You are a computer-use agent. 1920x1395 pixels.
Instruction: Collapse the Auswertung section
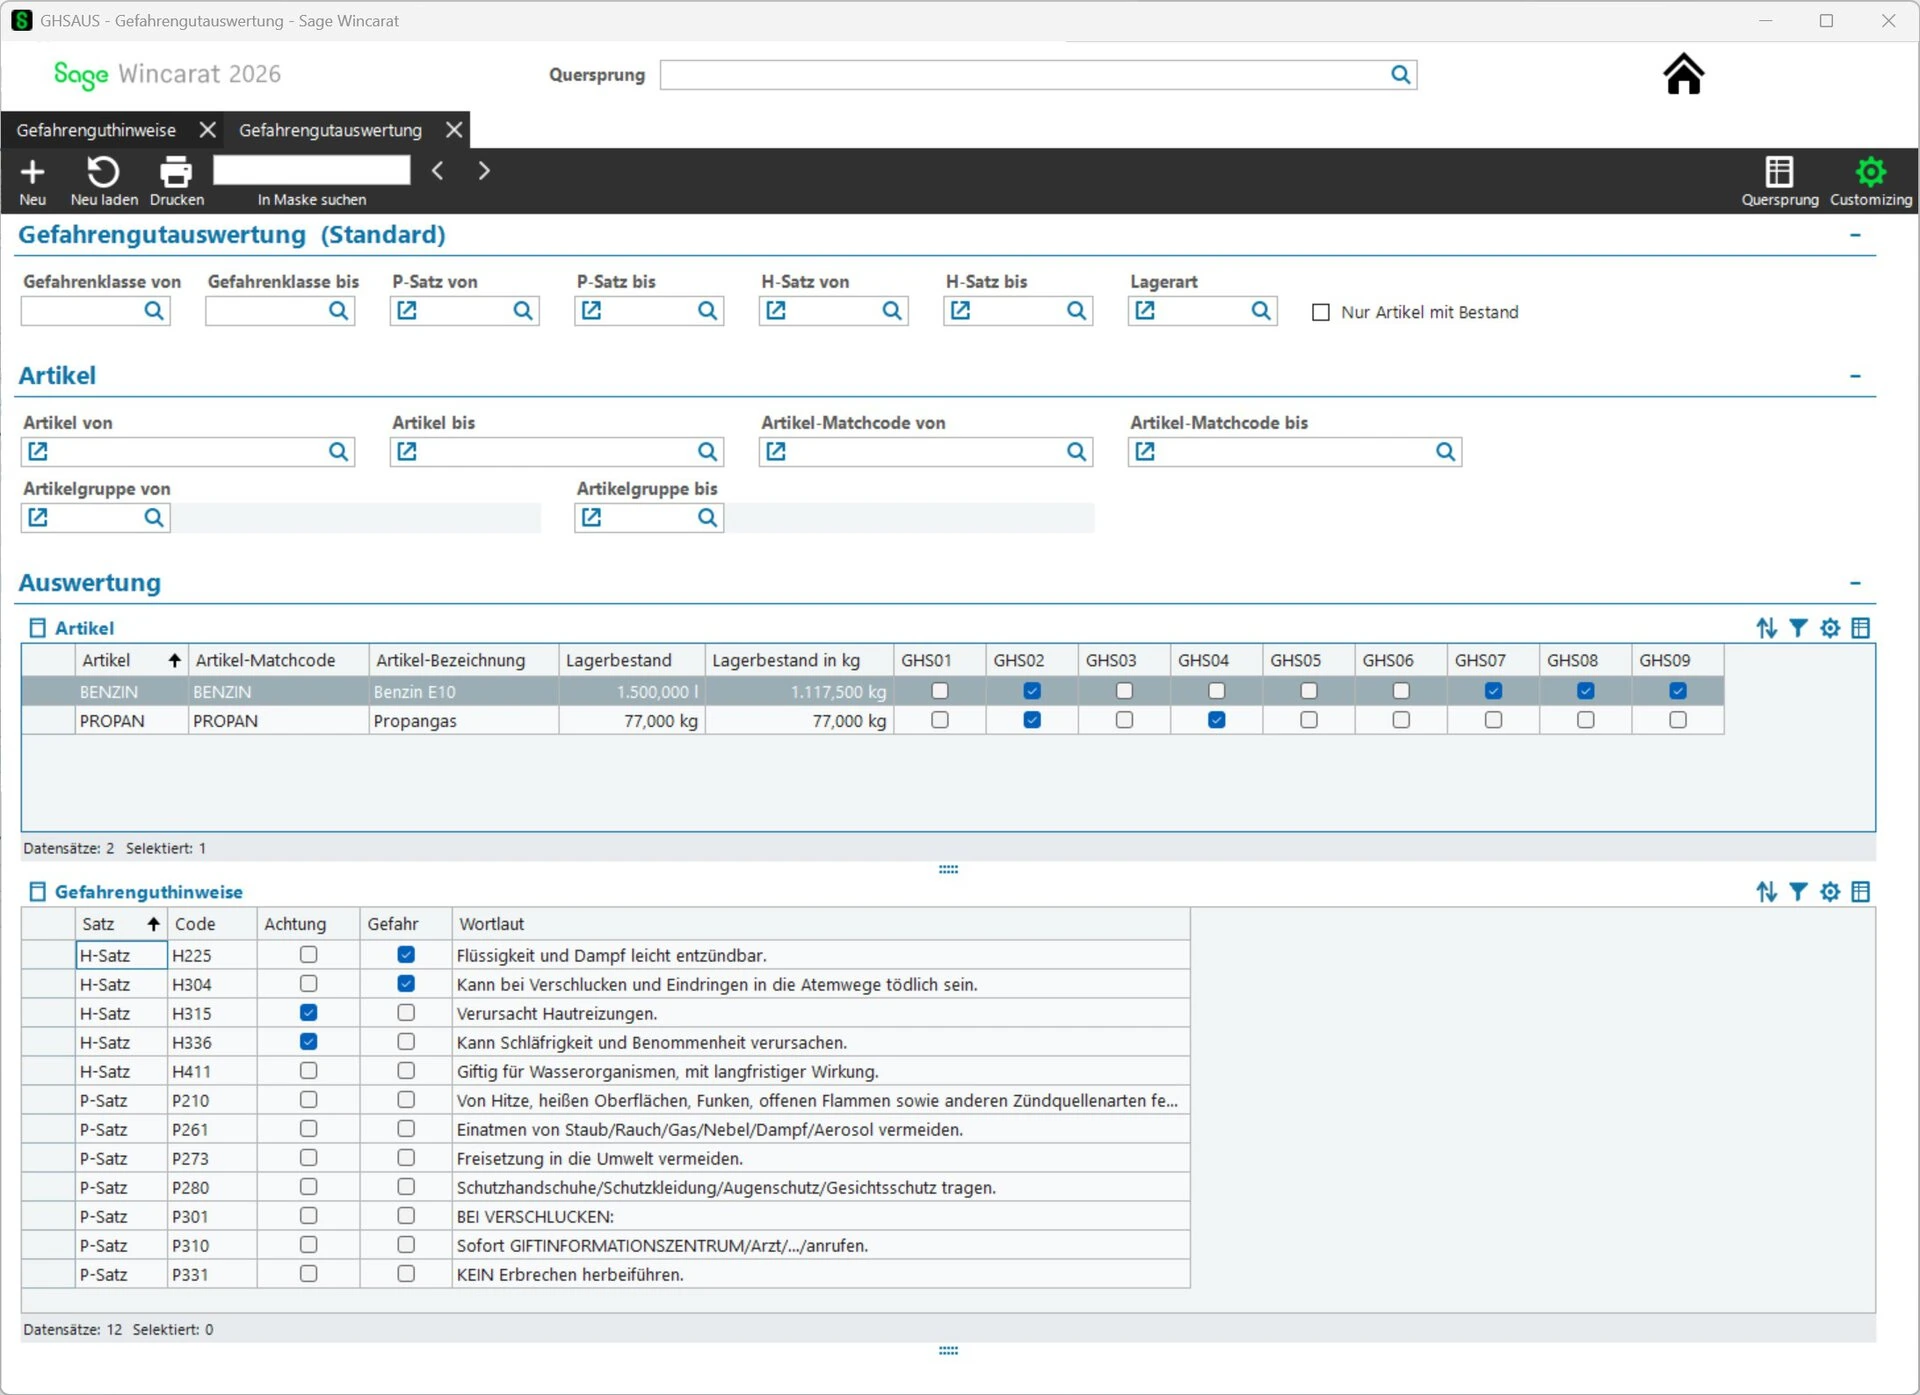pyautogui.click(x=1855, y=583)
